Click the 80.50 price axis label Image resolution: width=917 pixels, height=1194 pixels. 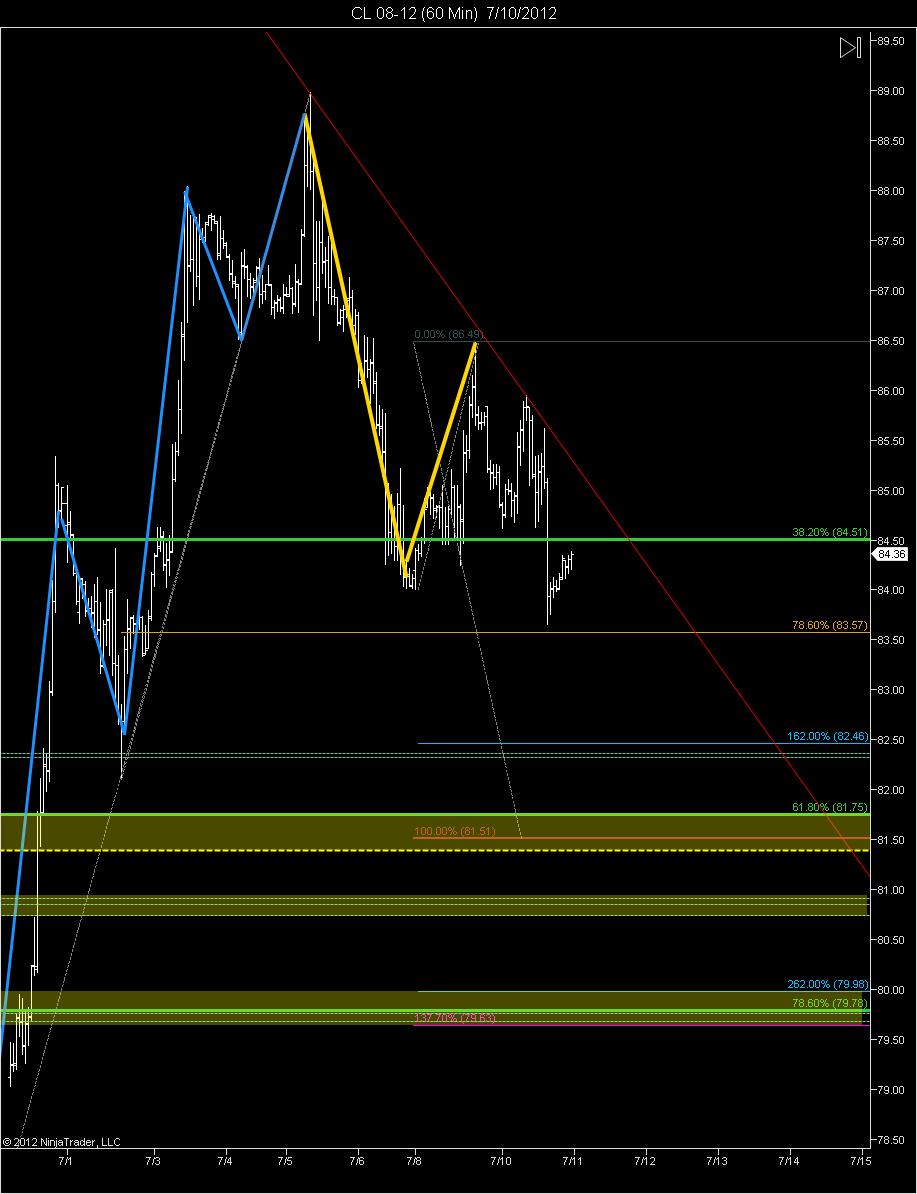click(891, 940)
